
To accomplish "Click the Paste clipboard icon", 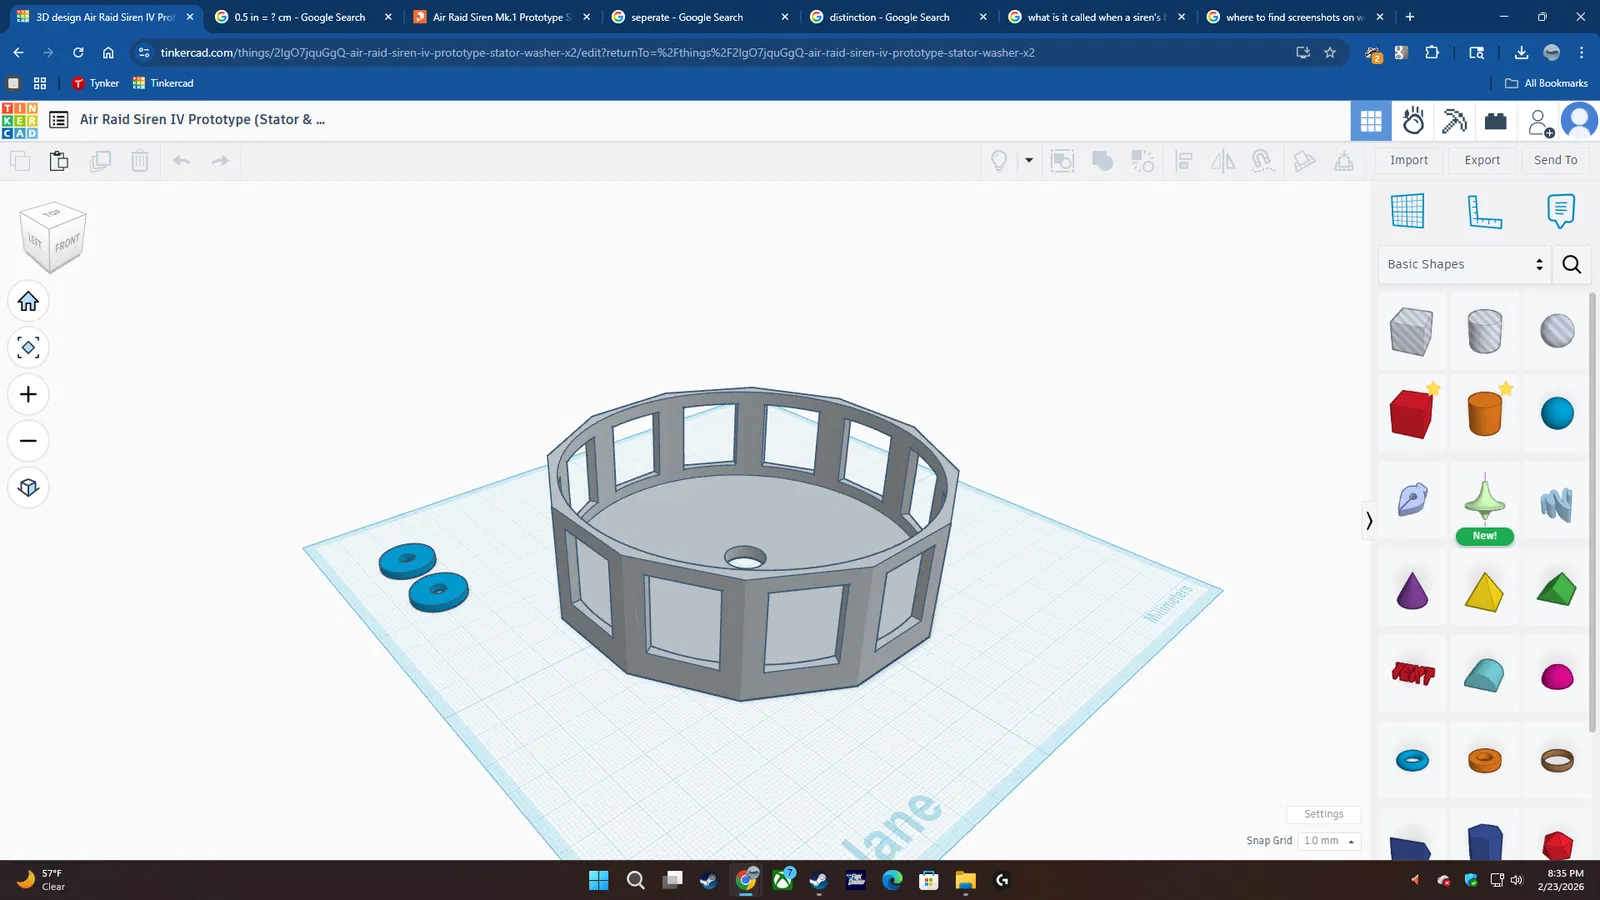I will pos(59,161).
